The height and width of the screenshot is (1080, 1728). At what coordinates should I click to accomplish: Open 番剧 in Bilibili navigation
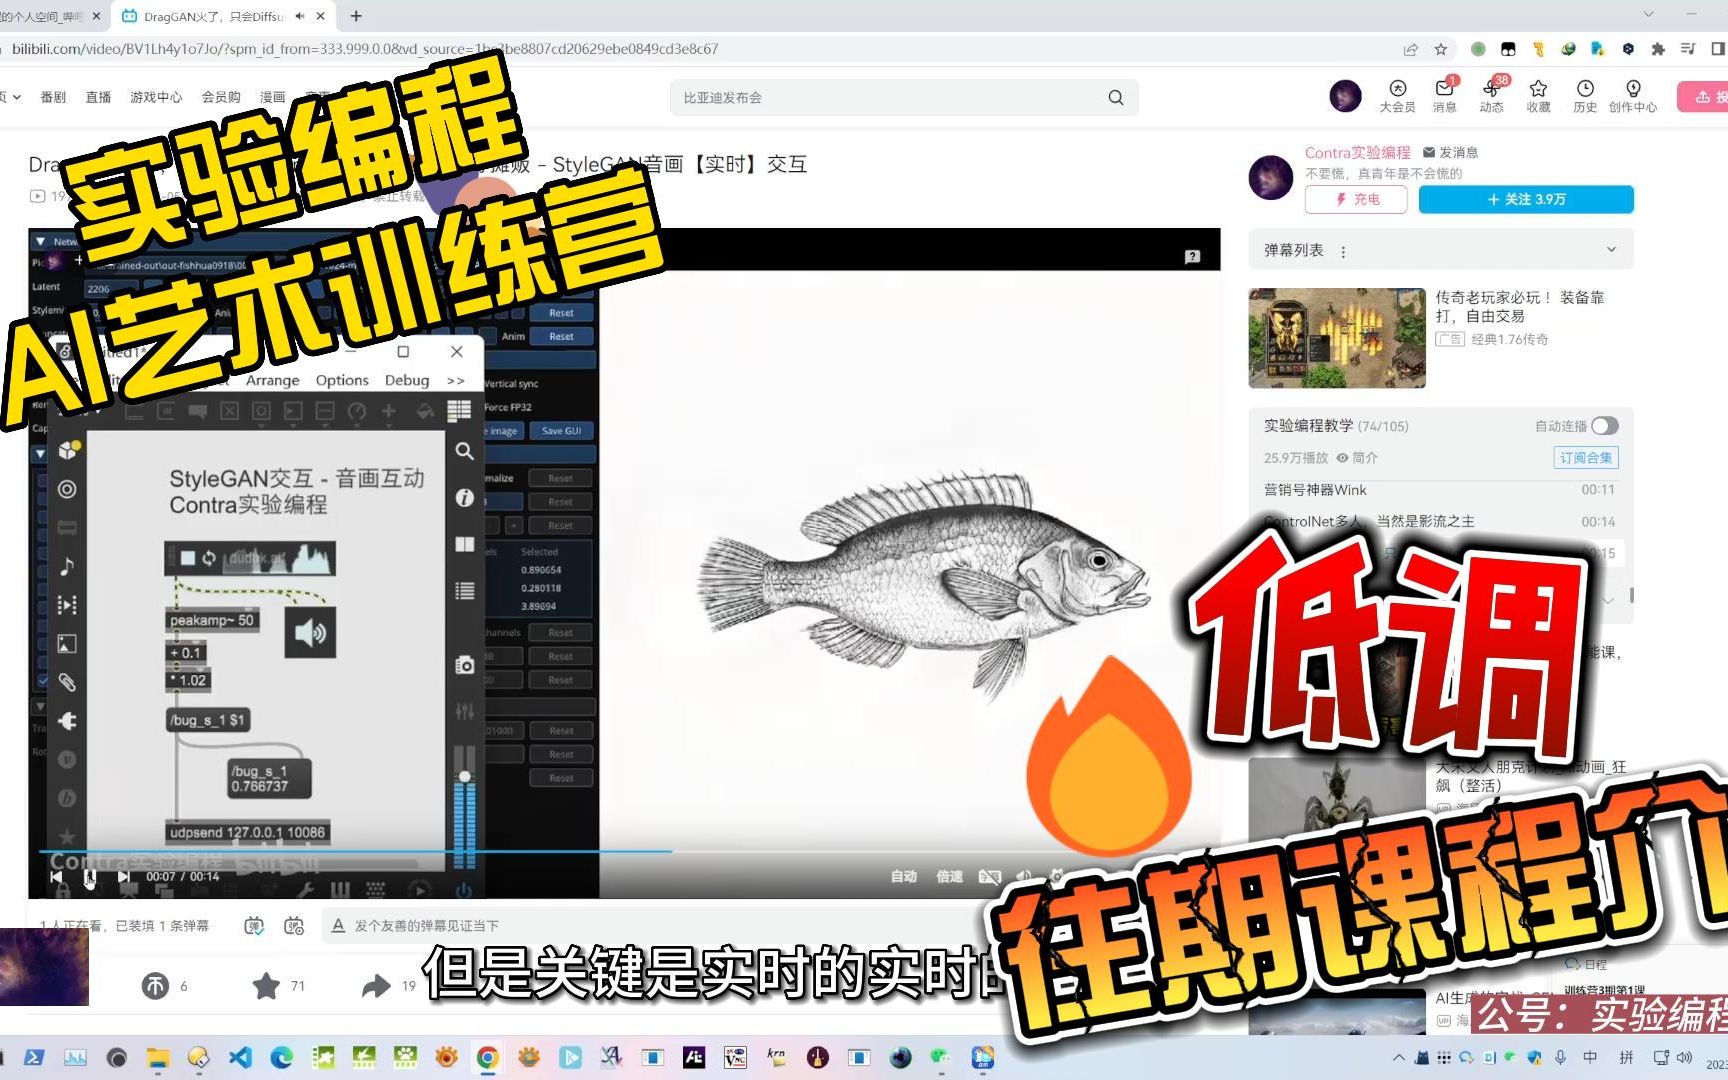click(53, 97)
